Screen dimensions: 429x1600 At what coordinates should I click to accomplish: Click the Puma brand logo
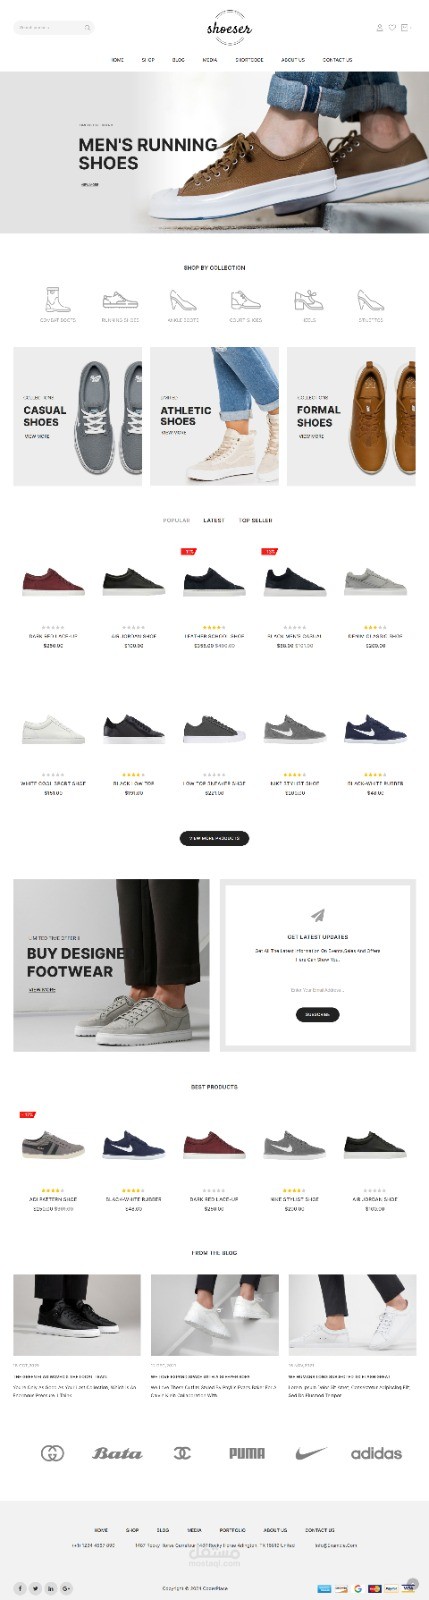pos(247,1453)
